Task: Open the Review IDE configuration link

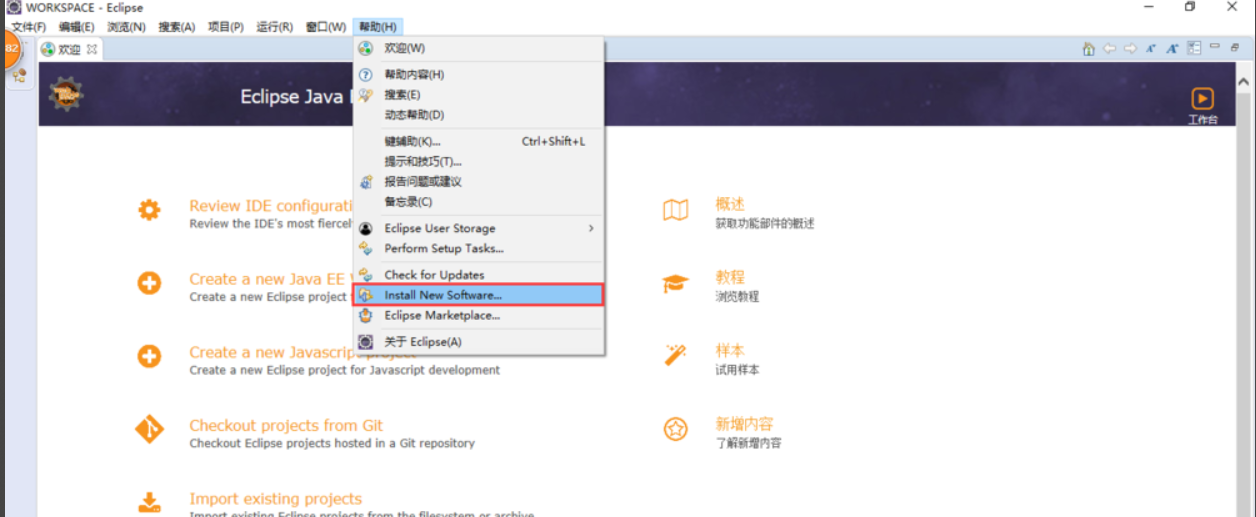Action: 270,206
